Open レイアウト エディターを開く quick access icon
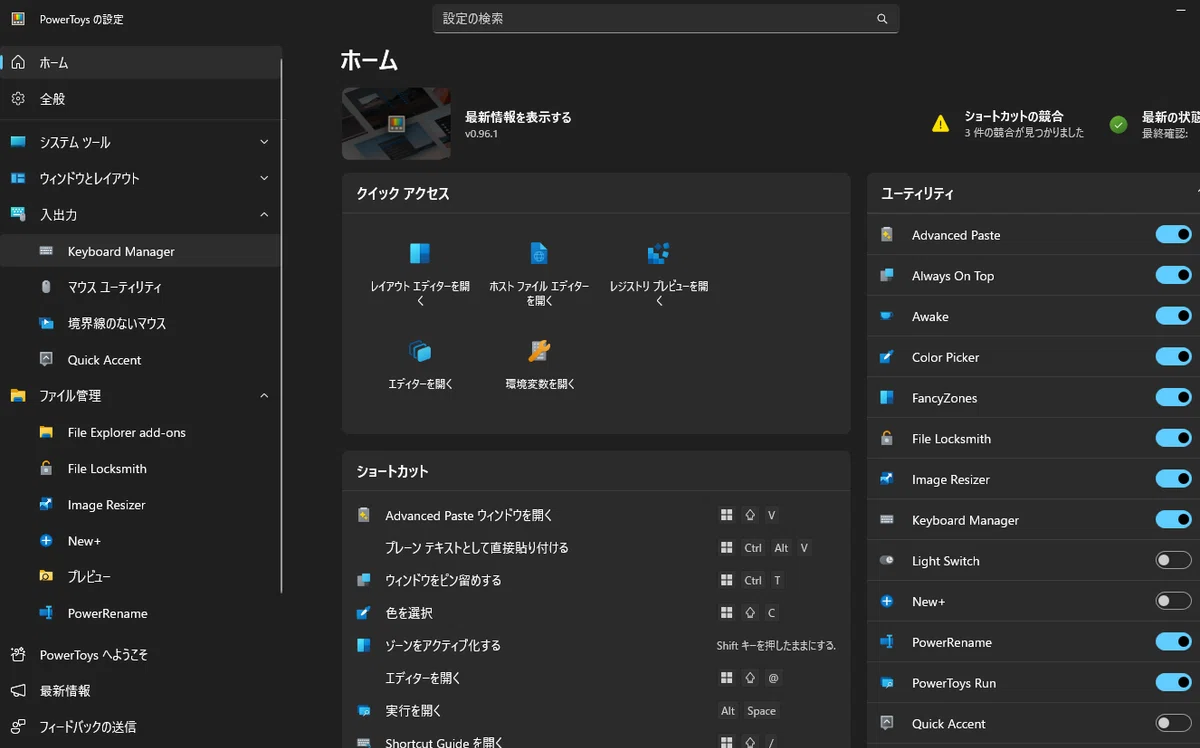1200x748 pixels. pos(420,254)
